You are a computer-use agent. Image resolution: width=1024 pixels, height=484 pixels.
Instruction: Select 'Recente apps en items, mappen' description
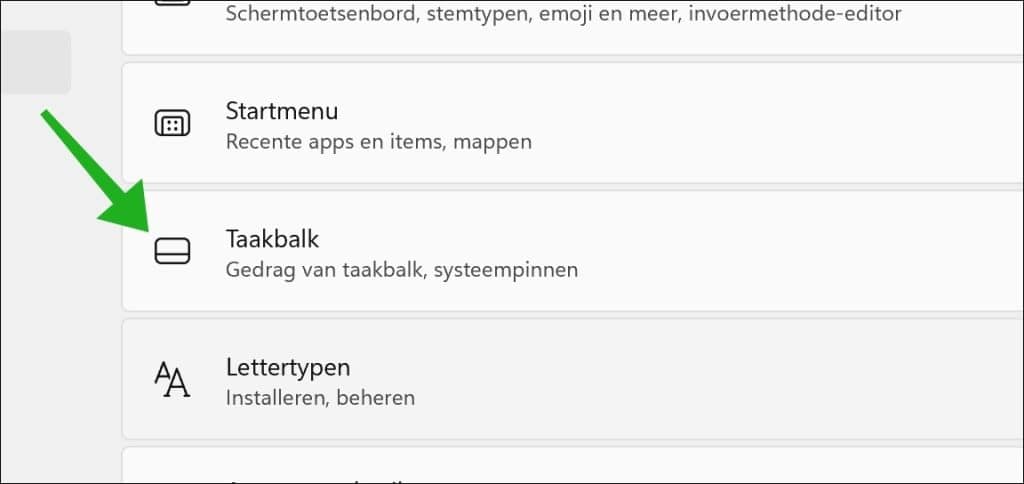coord(379,142)
